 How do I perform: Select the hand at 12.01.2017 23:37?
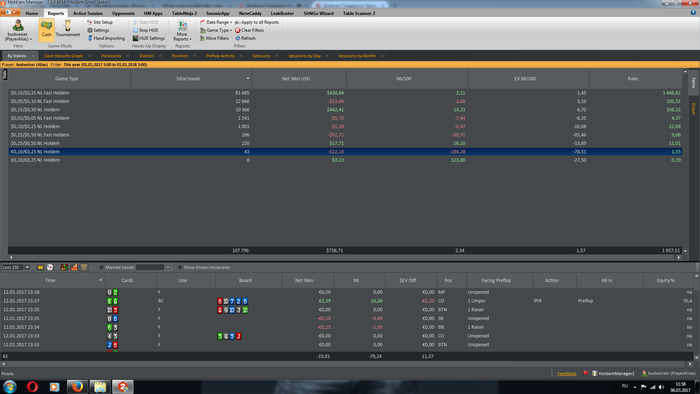pos(347,301)
